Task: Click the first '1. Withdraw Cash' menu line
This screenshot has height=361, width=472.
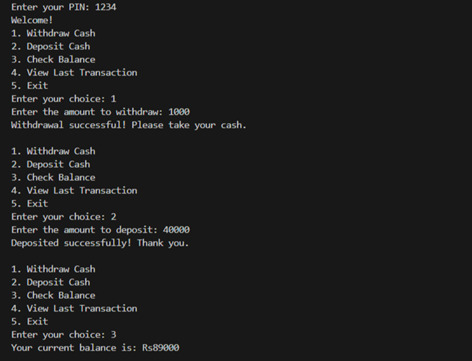Action: pos(53,33)
